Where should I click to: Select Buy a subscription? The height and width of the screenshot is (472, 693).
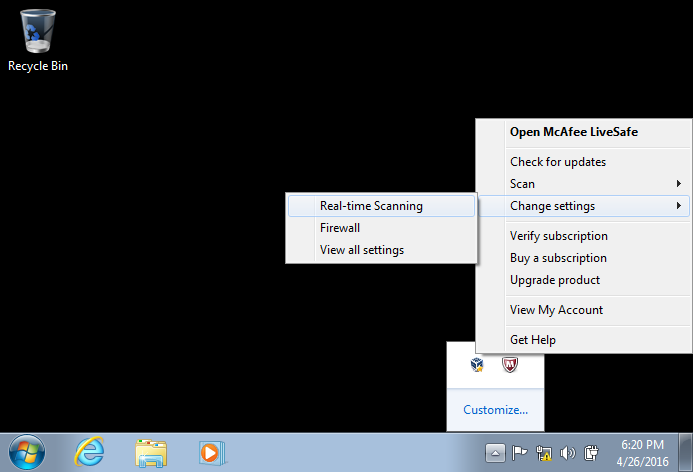pyautogui.click(x=584, y=258)
